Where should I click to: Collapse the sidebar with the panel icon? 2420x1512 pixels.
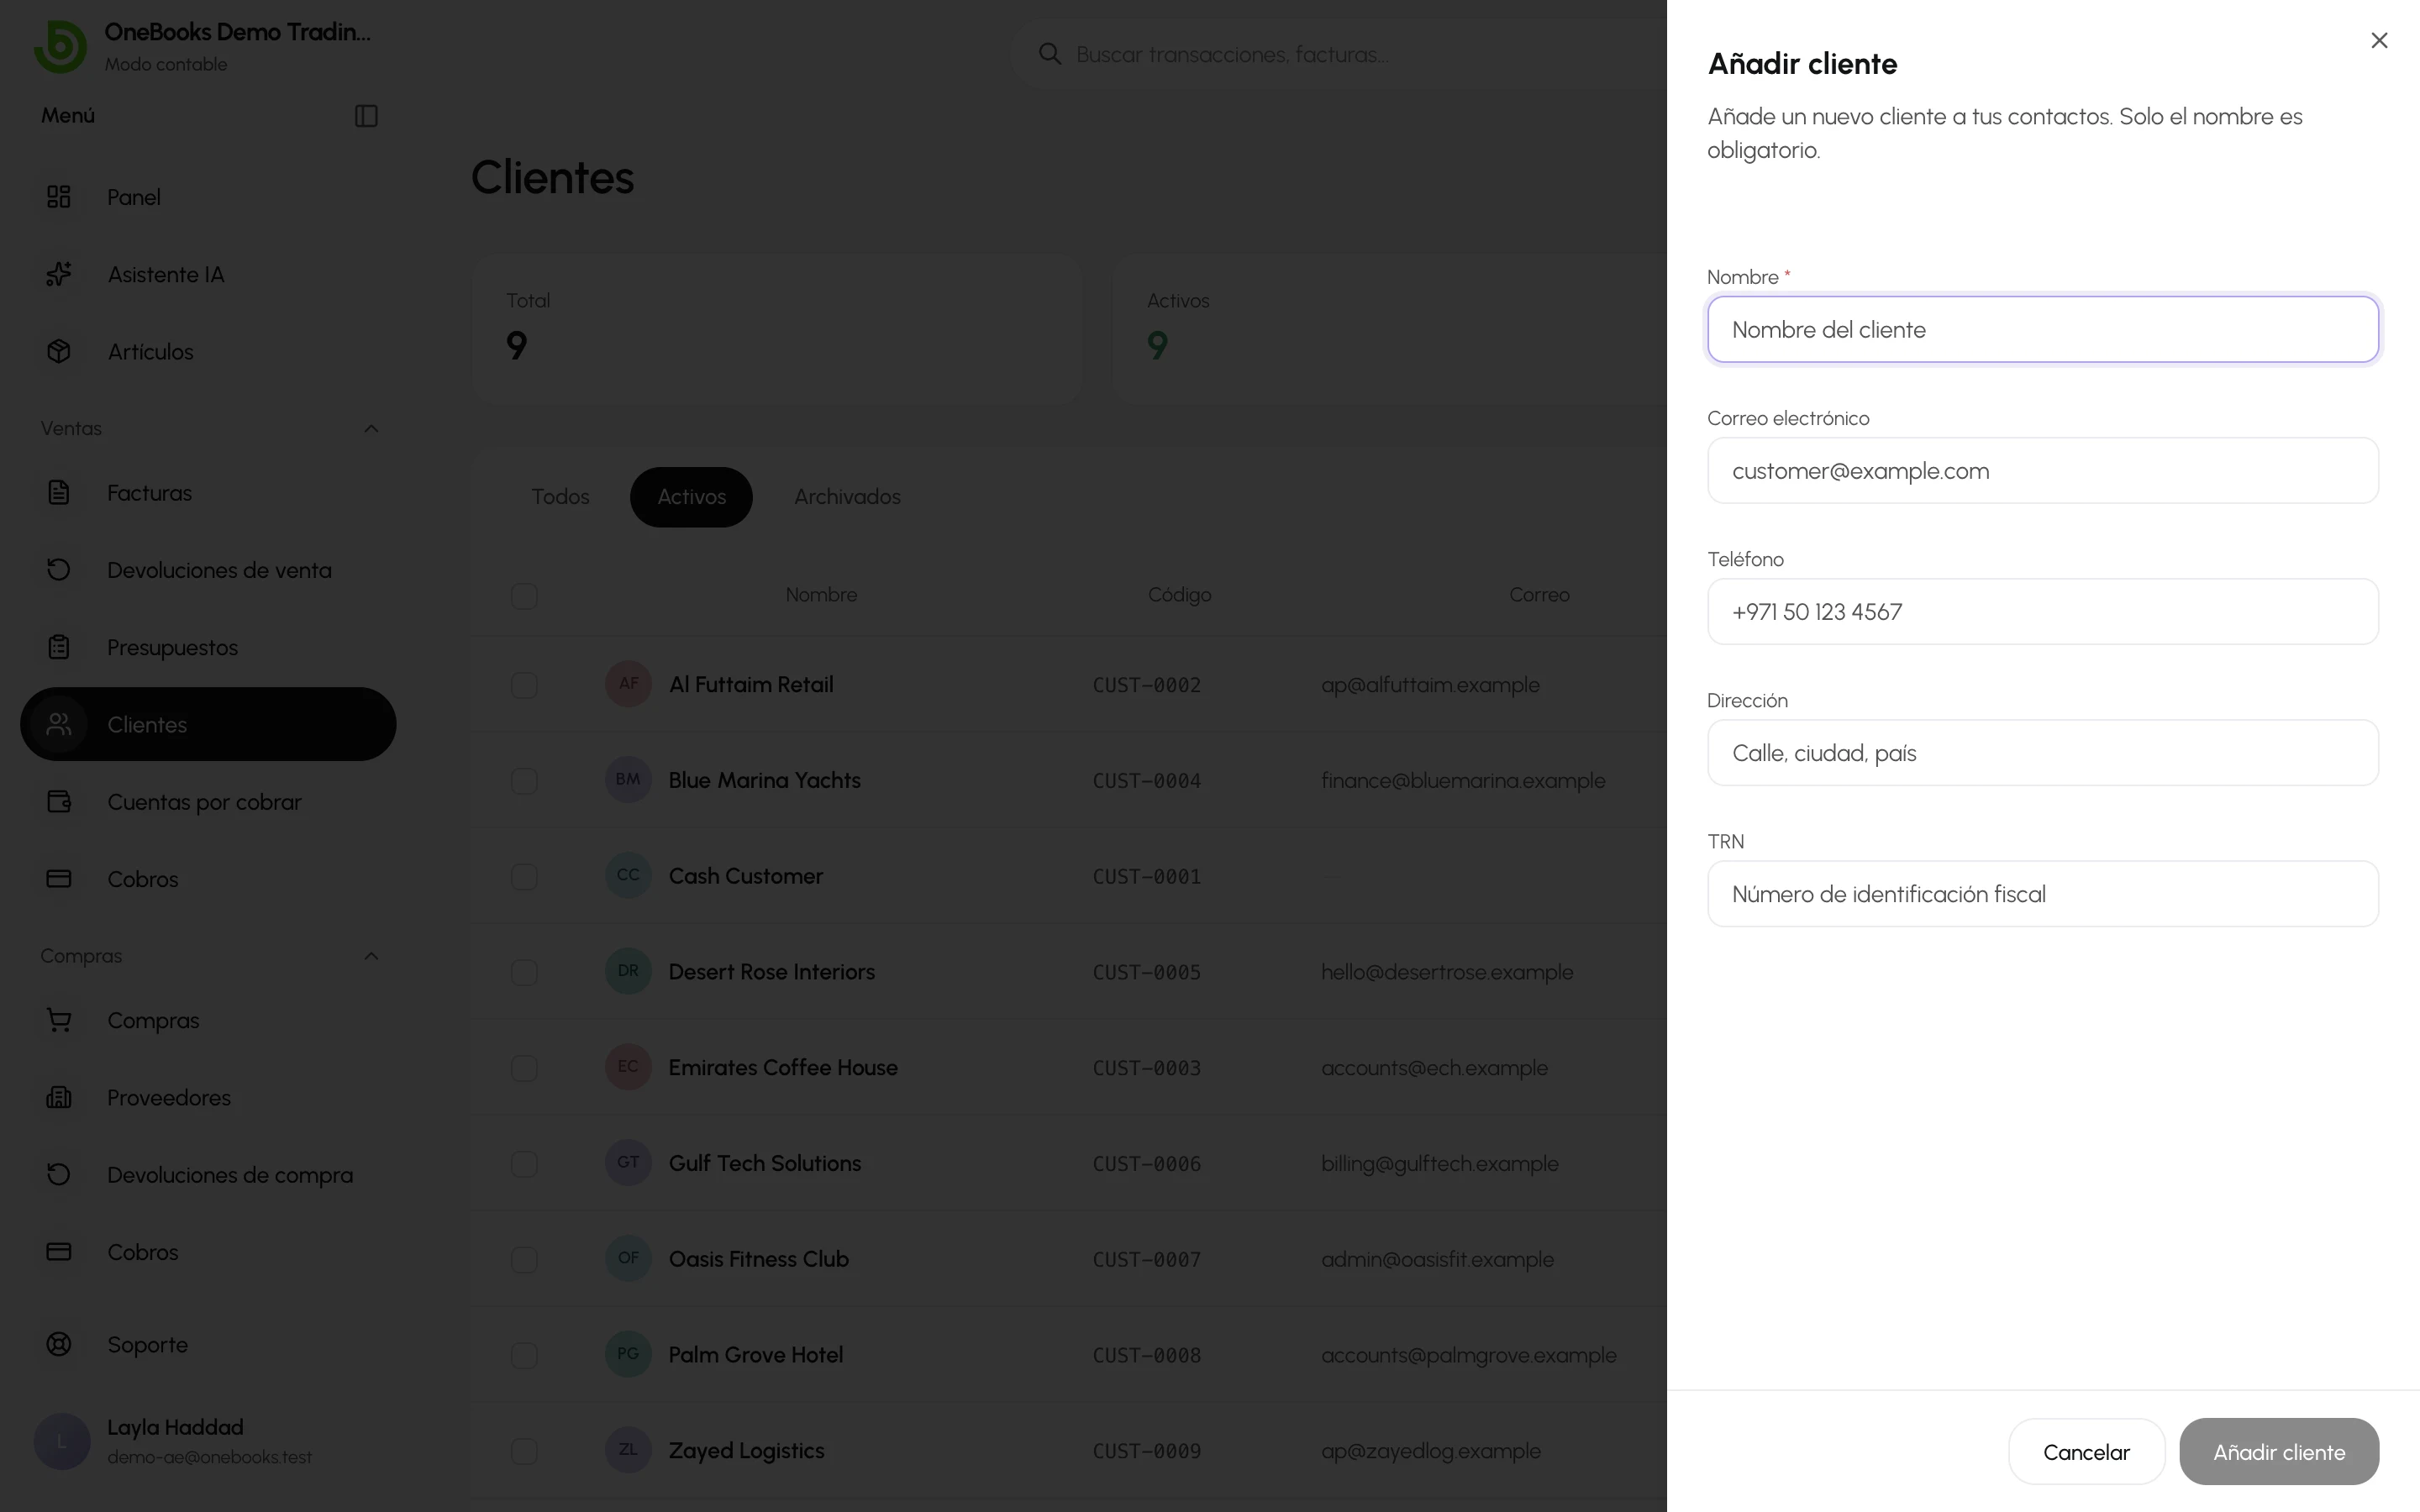366,116
